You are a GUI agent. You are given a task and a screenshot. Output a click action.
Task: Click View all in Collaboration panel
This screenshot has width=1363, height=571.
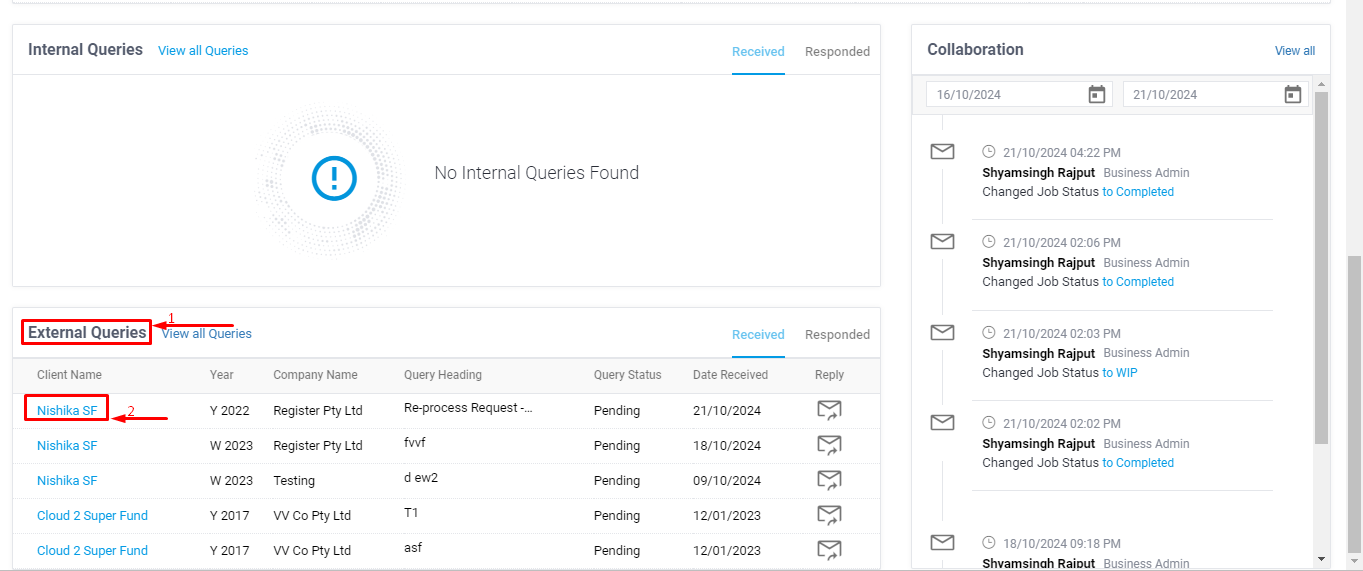click(1294, 50)
